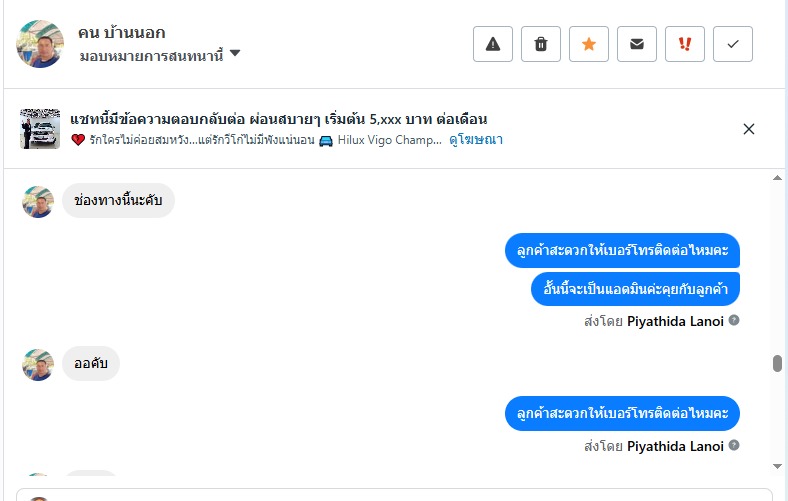Dismiss the ad banner with X

[749, 129]
